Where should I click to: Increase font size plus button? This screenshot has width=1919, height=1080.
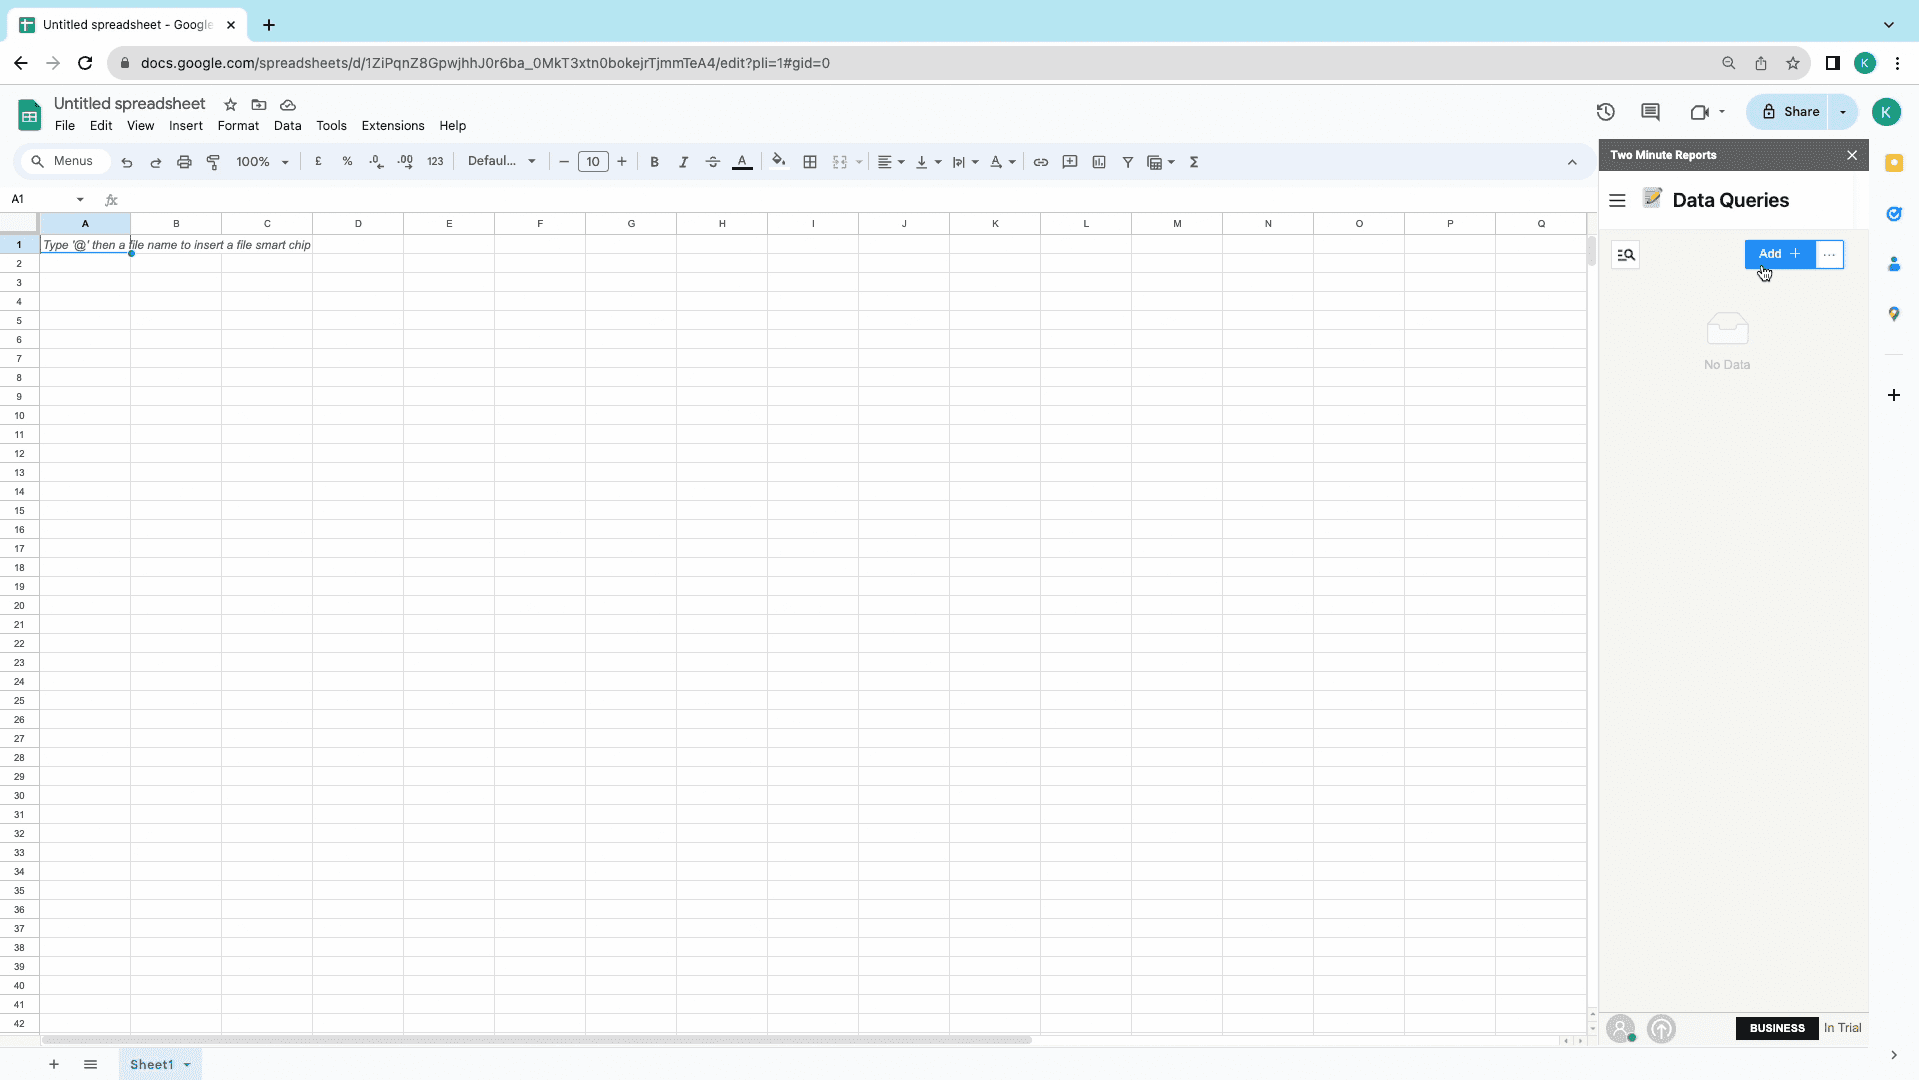point(622,162)
